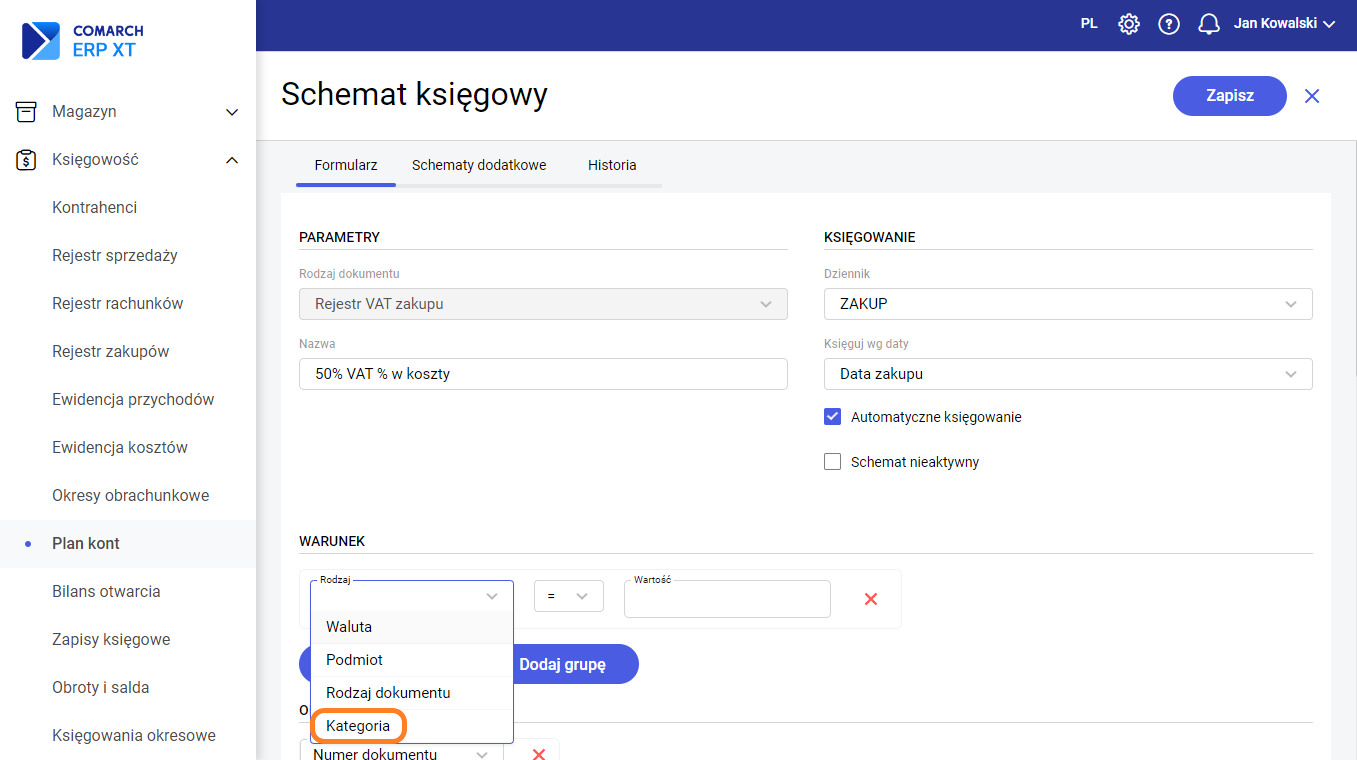Open the settings gear icon

(1129, 24)
